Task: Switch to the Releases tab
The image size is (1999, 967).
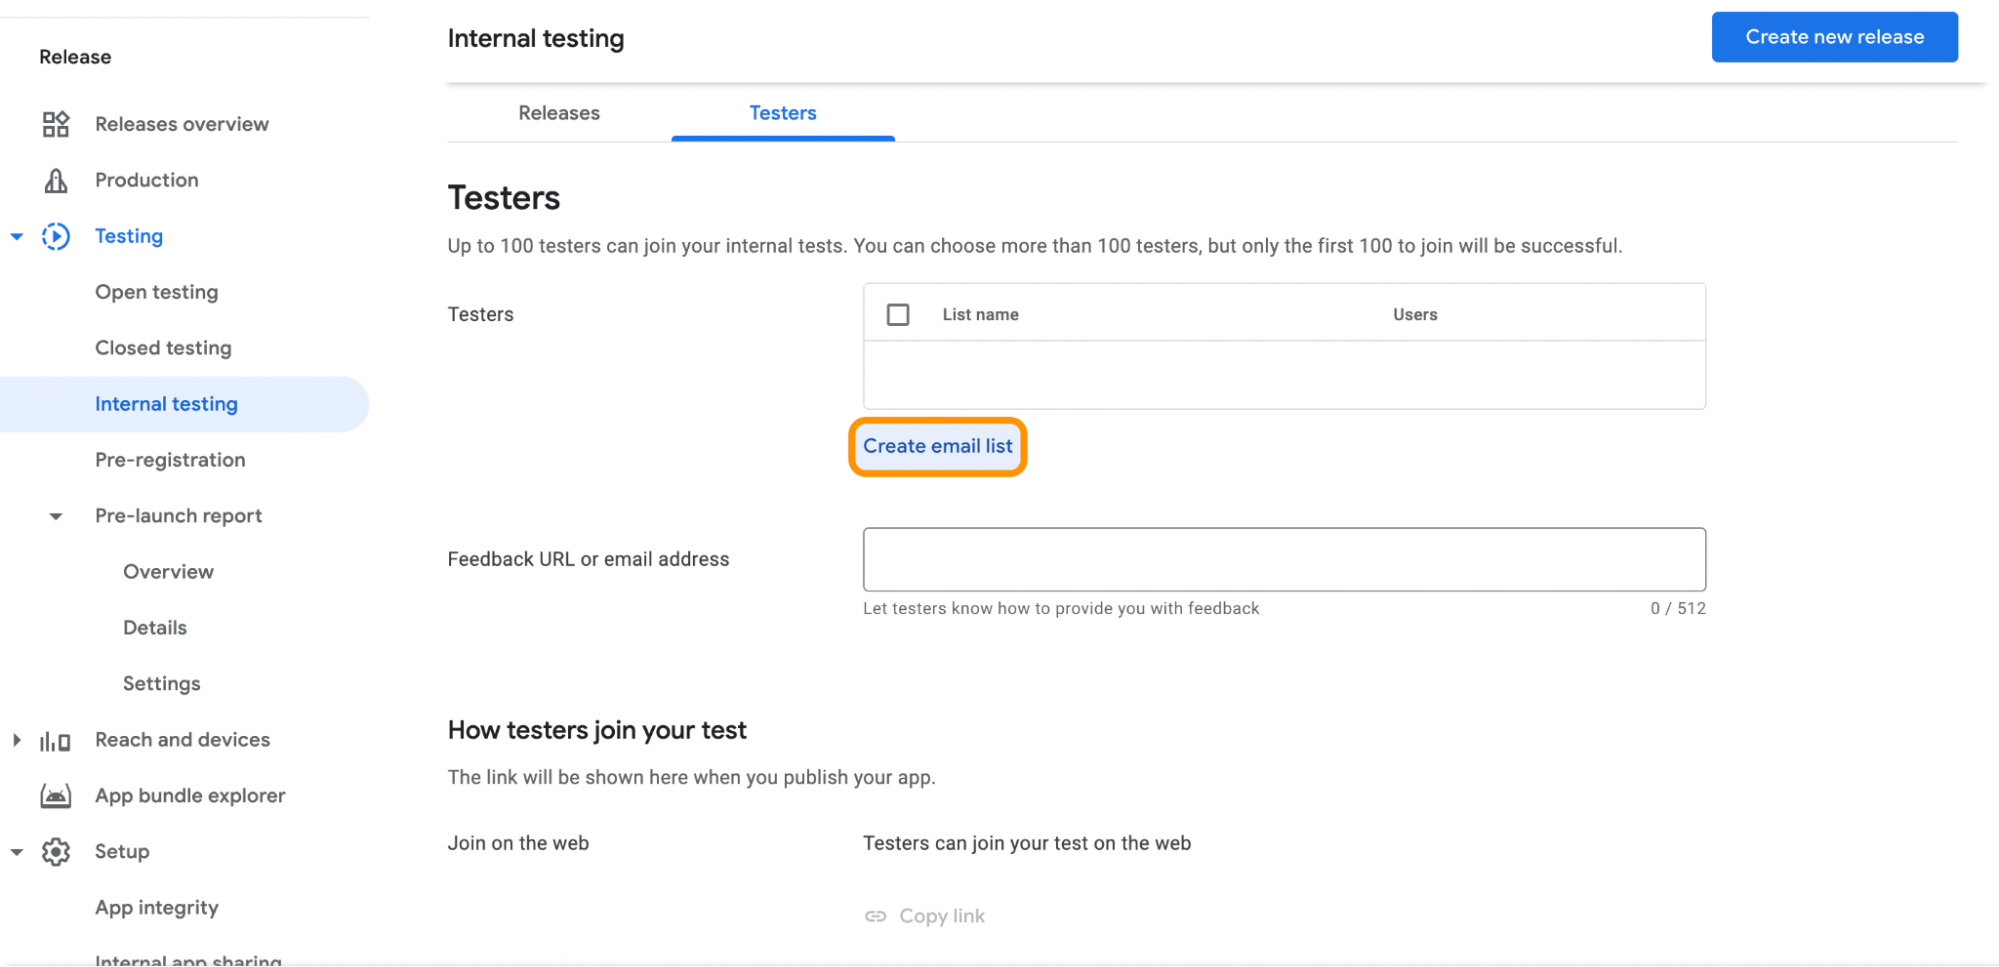Action: pyautogui.click(x=558, y=113)
